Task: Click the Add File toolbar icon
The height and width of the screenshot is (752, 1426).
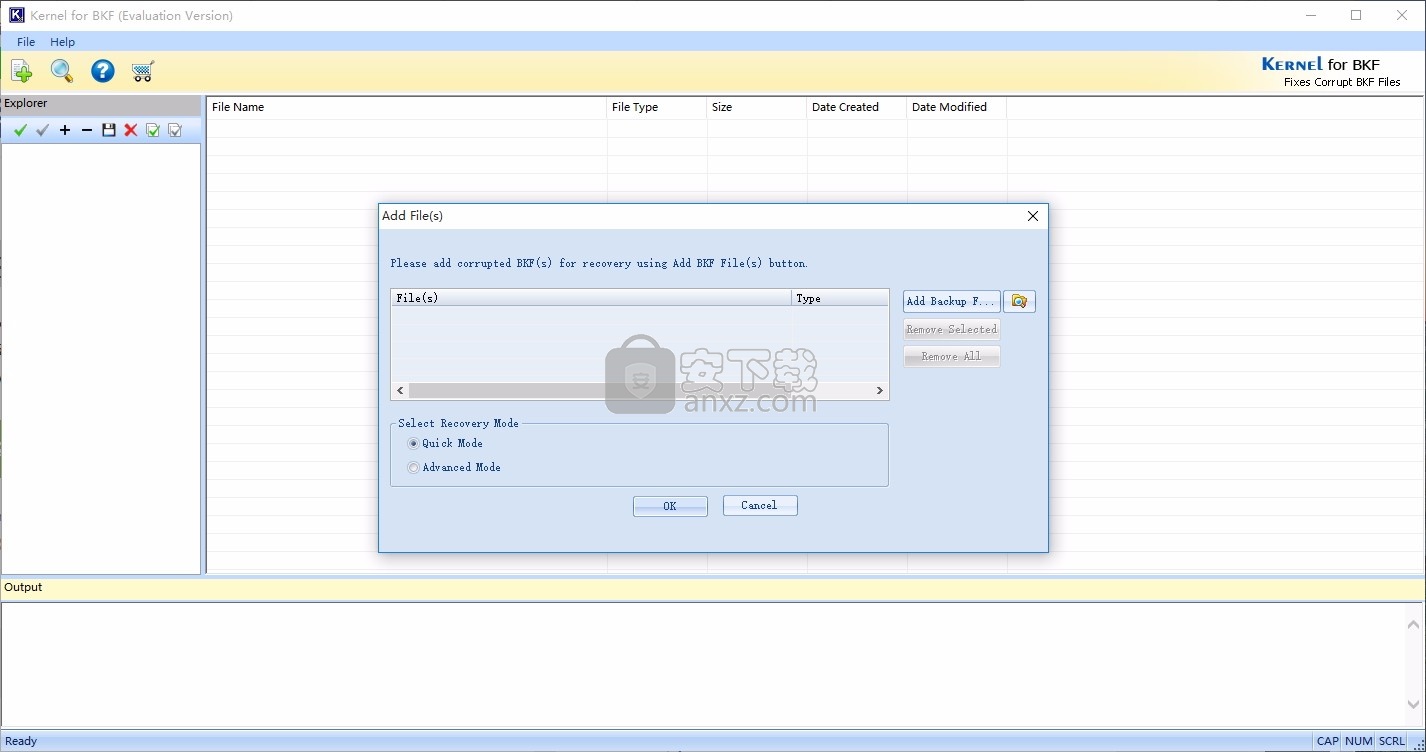Action: point(21,71)
